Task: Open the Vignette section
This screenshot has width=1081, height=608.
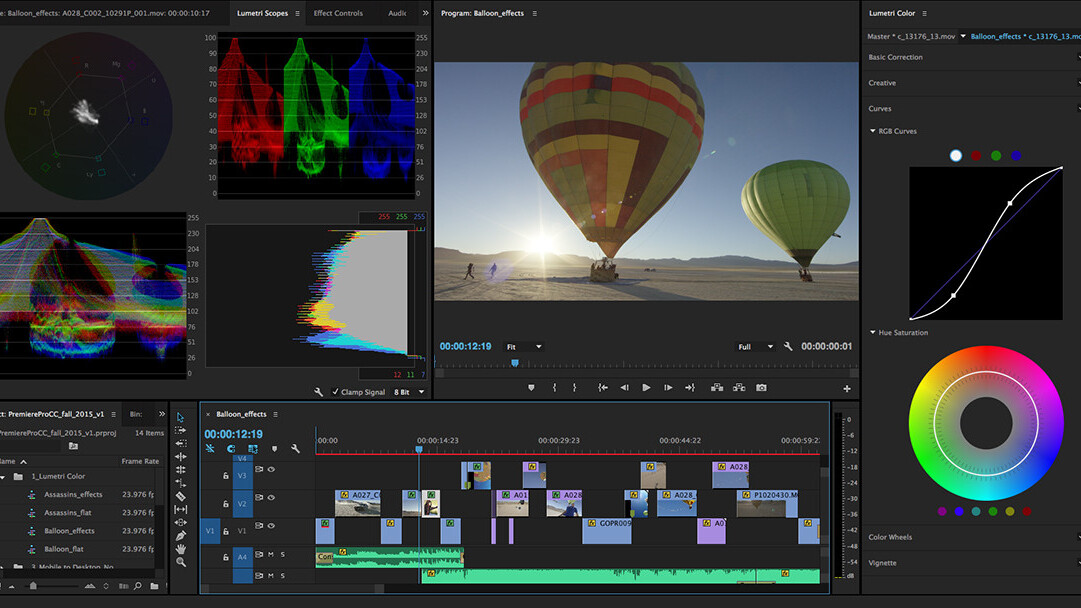Action: pos(882,563)
